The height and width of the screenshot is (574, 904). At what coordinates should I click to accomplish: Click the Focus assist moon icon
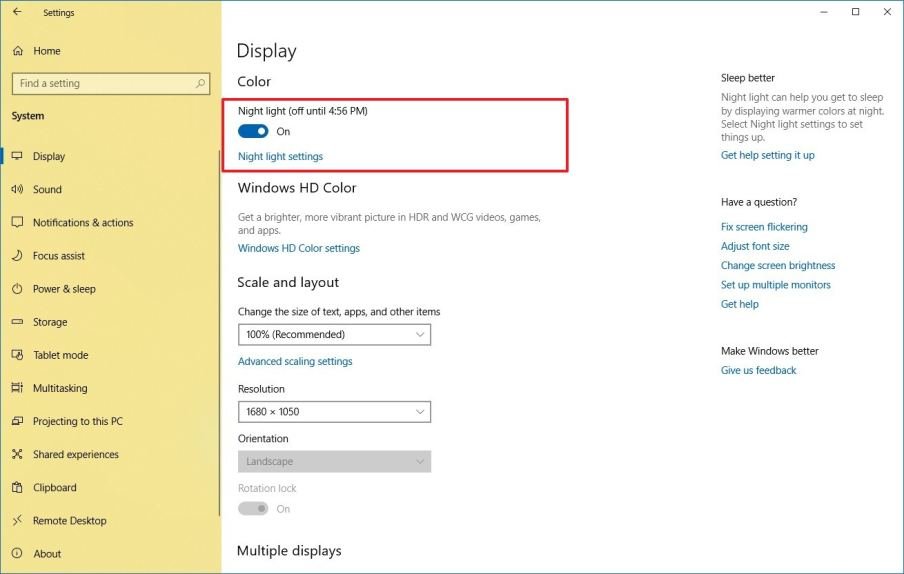tap(17, 256)
